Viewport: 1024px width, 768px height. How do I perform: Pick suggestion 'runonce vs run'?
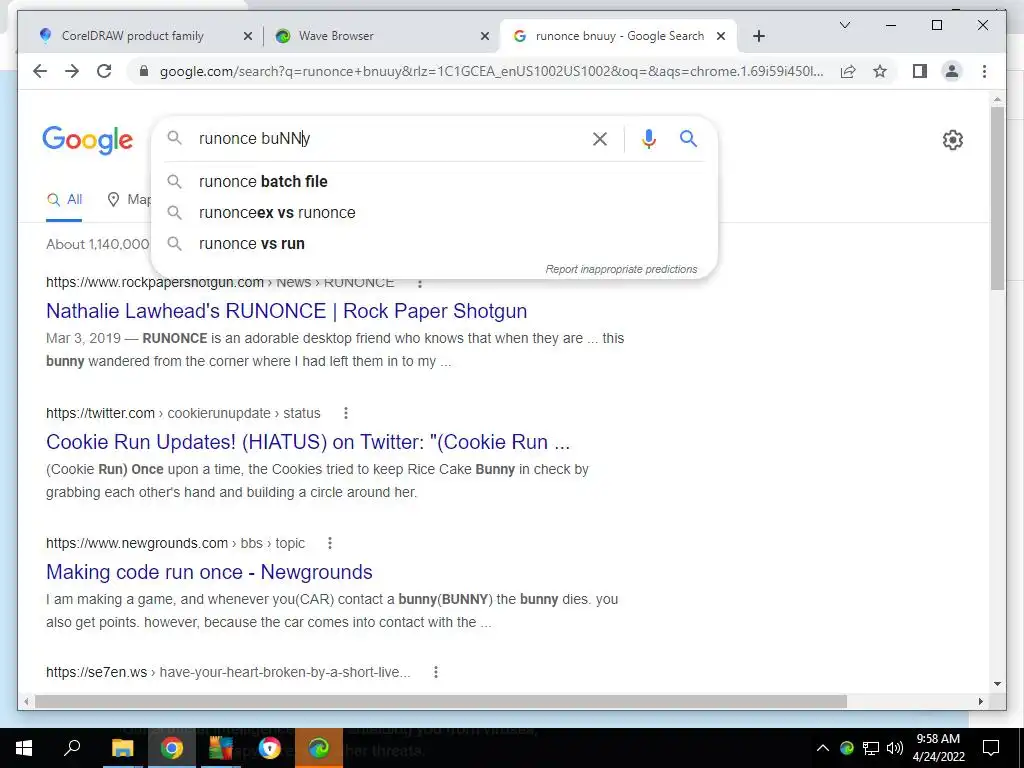point(434,244)
